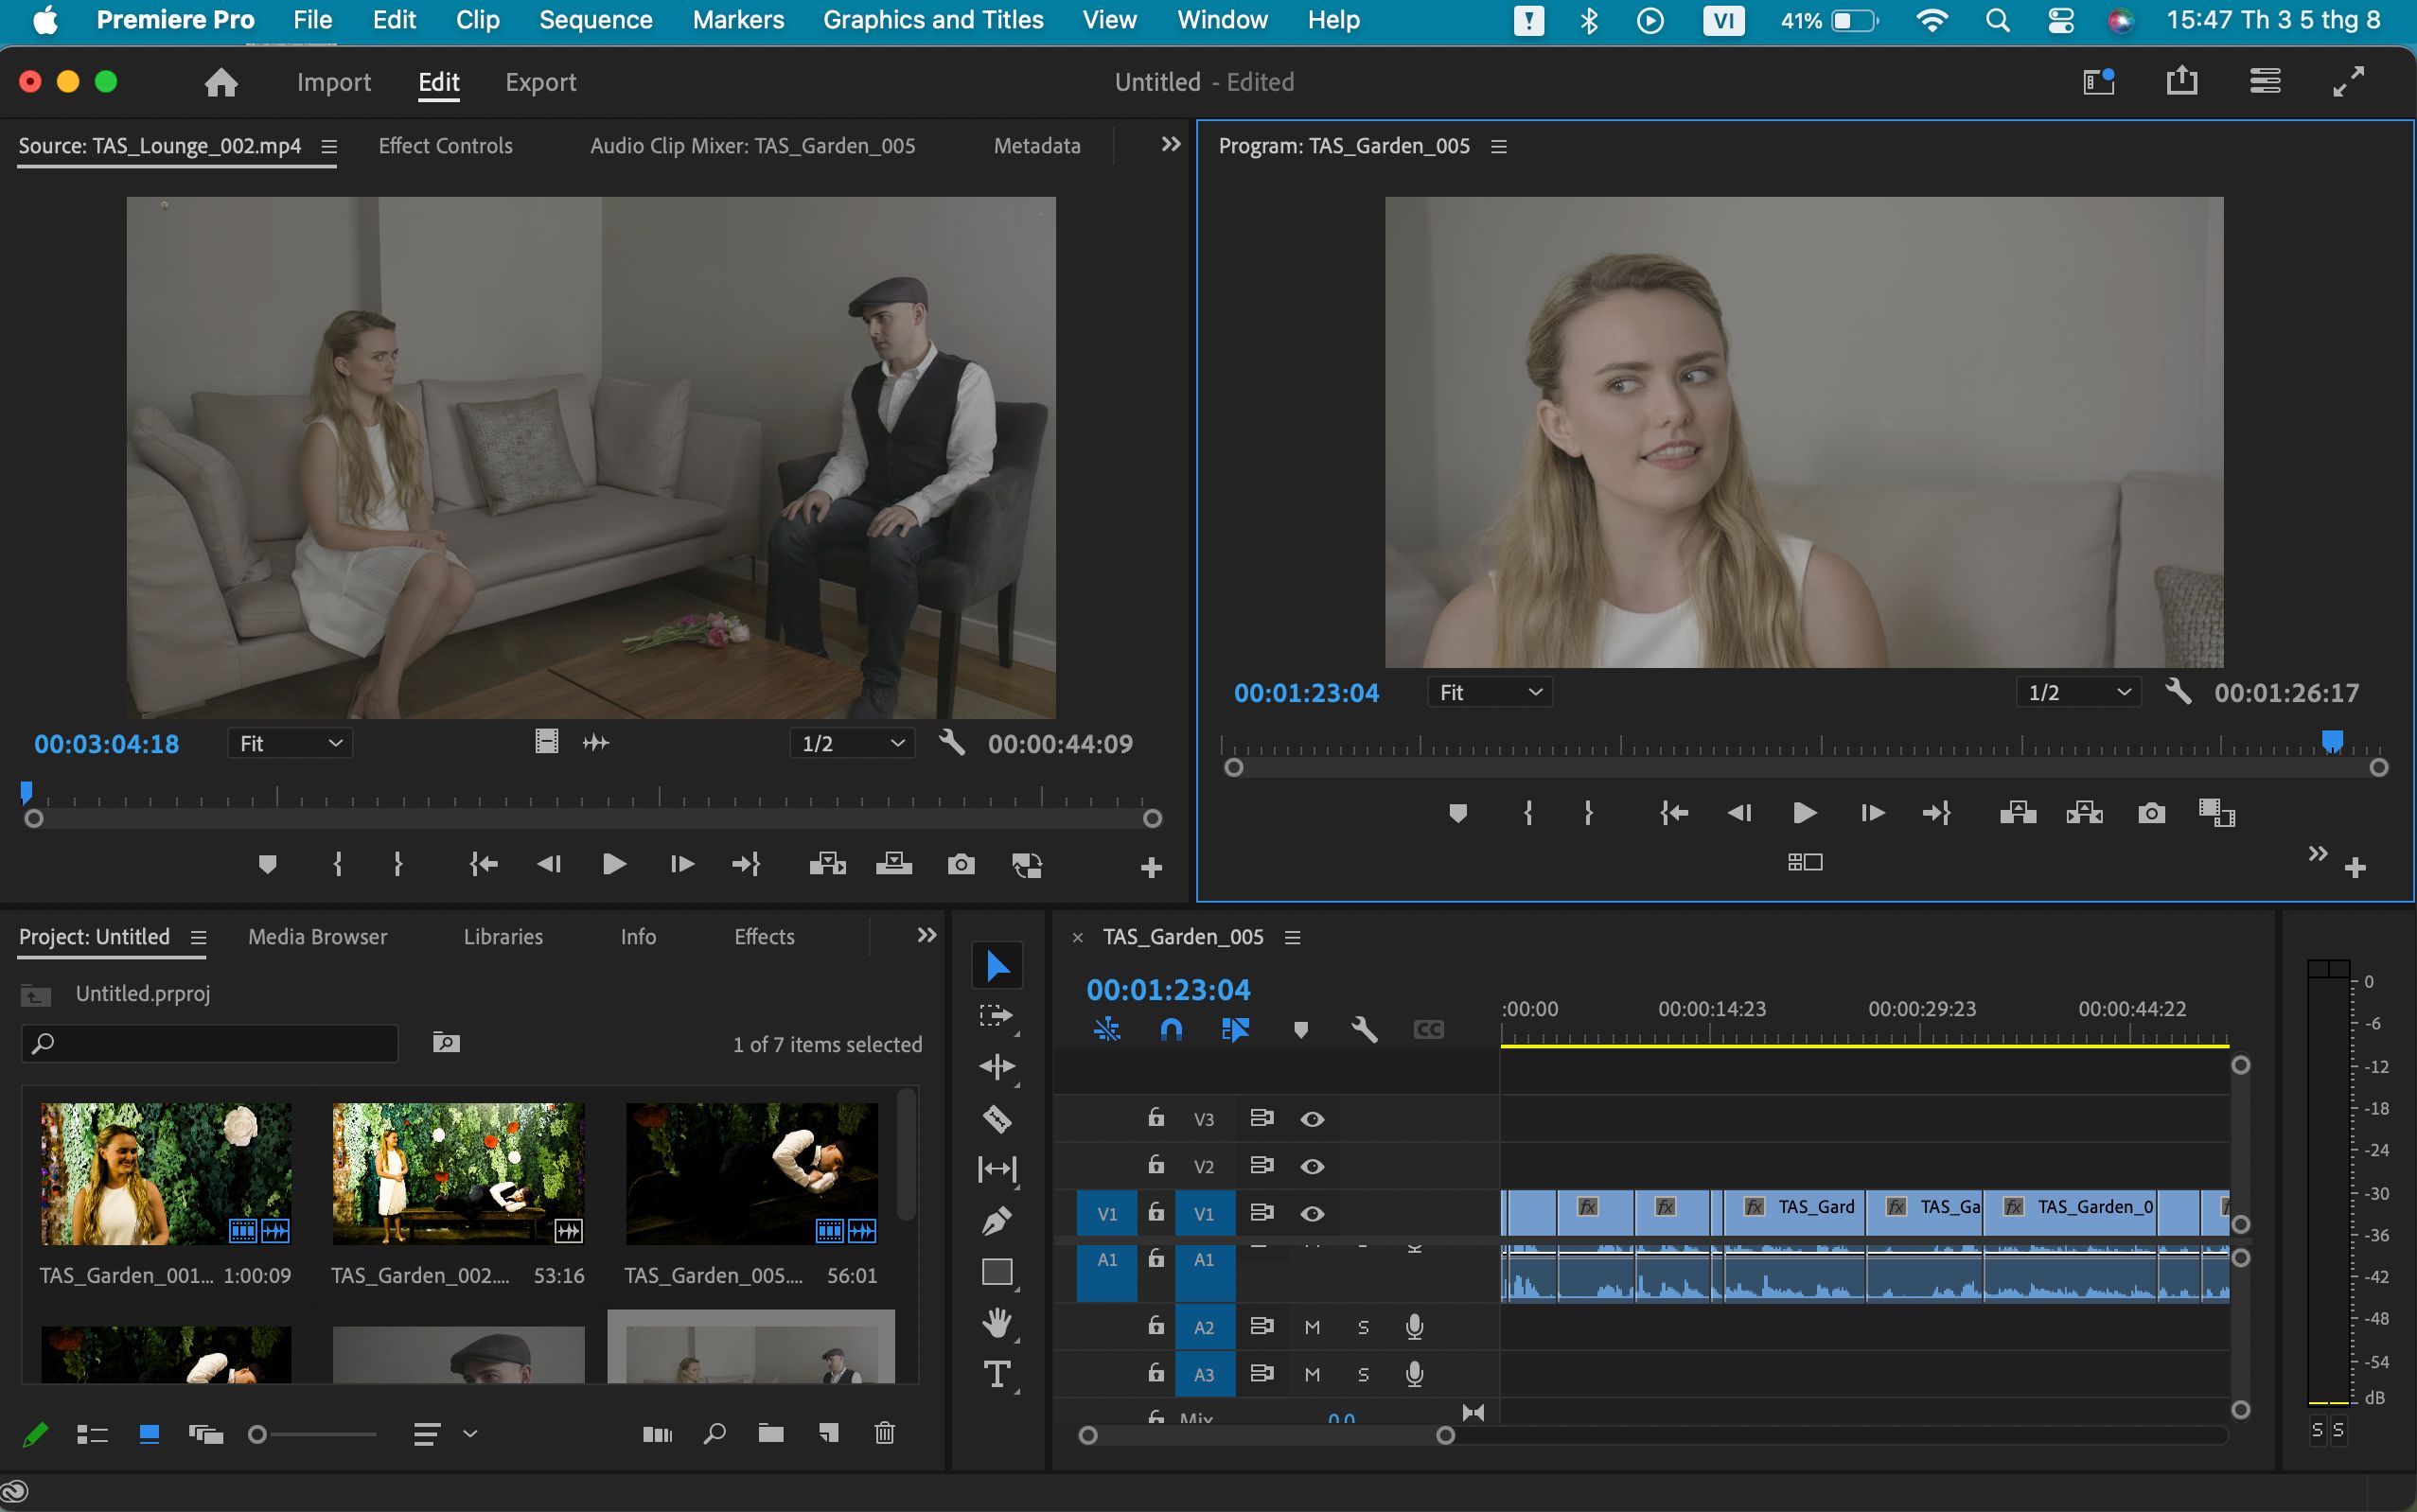
Task: Click New Bin folder icon in Project panel
Action: [x=770, y=1433]
